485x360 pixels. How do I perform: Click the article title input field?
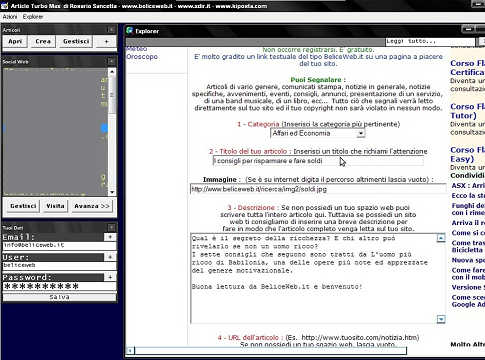click(x=318, y=161)
